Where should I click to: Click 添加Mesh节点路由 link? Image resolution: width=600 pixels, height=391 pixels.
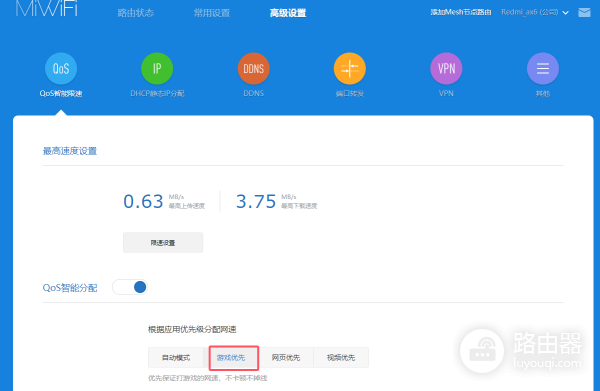pyautogui.click(x=461, y=12)
